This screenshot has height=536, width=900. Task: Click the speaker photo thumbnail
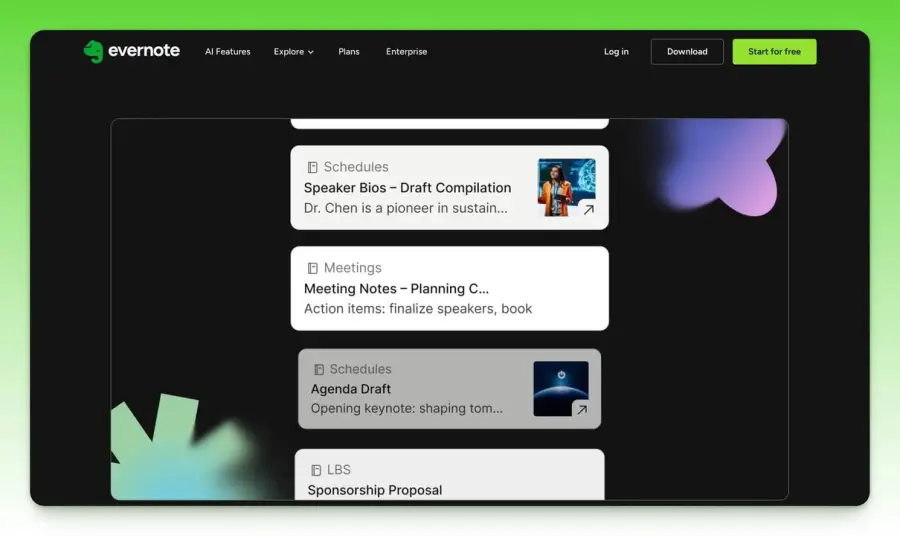tap(567, 188)
